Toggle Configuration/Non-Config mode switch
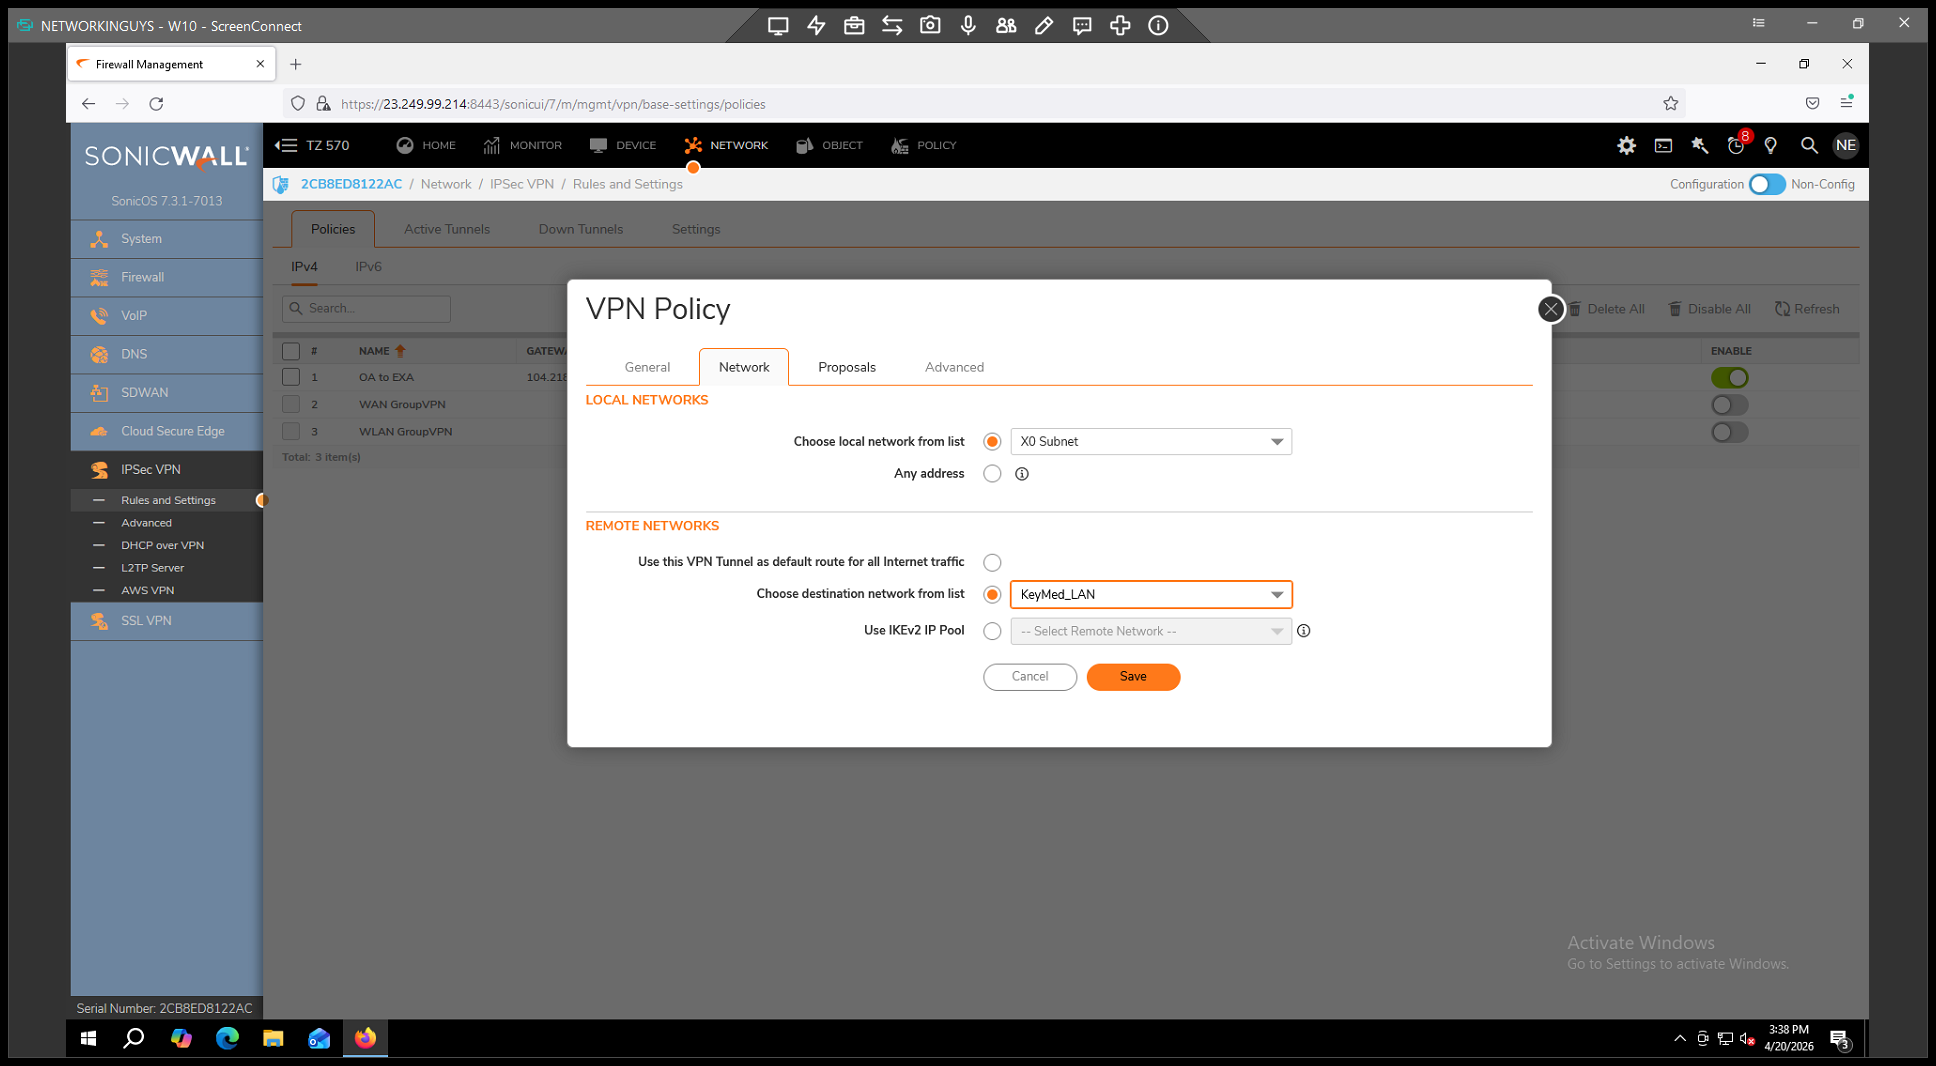 (1766, 185)
